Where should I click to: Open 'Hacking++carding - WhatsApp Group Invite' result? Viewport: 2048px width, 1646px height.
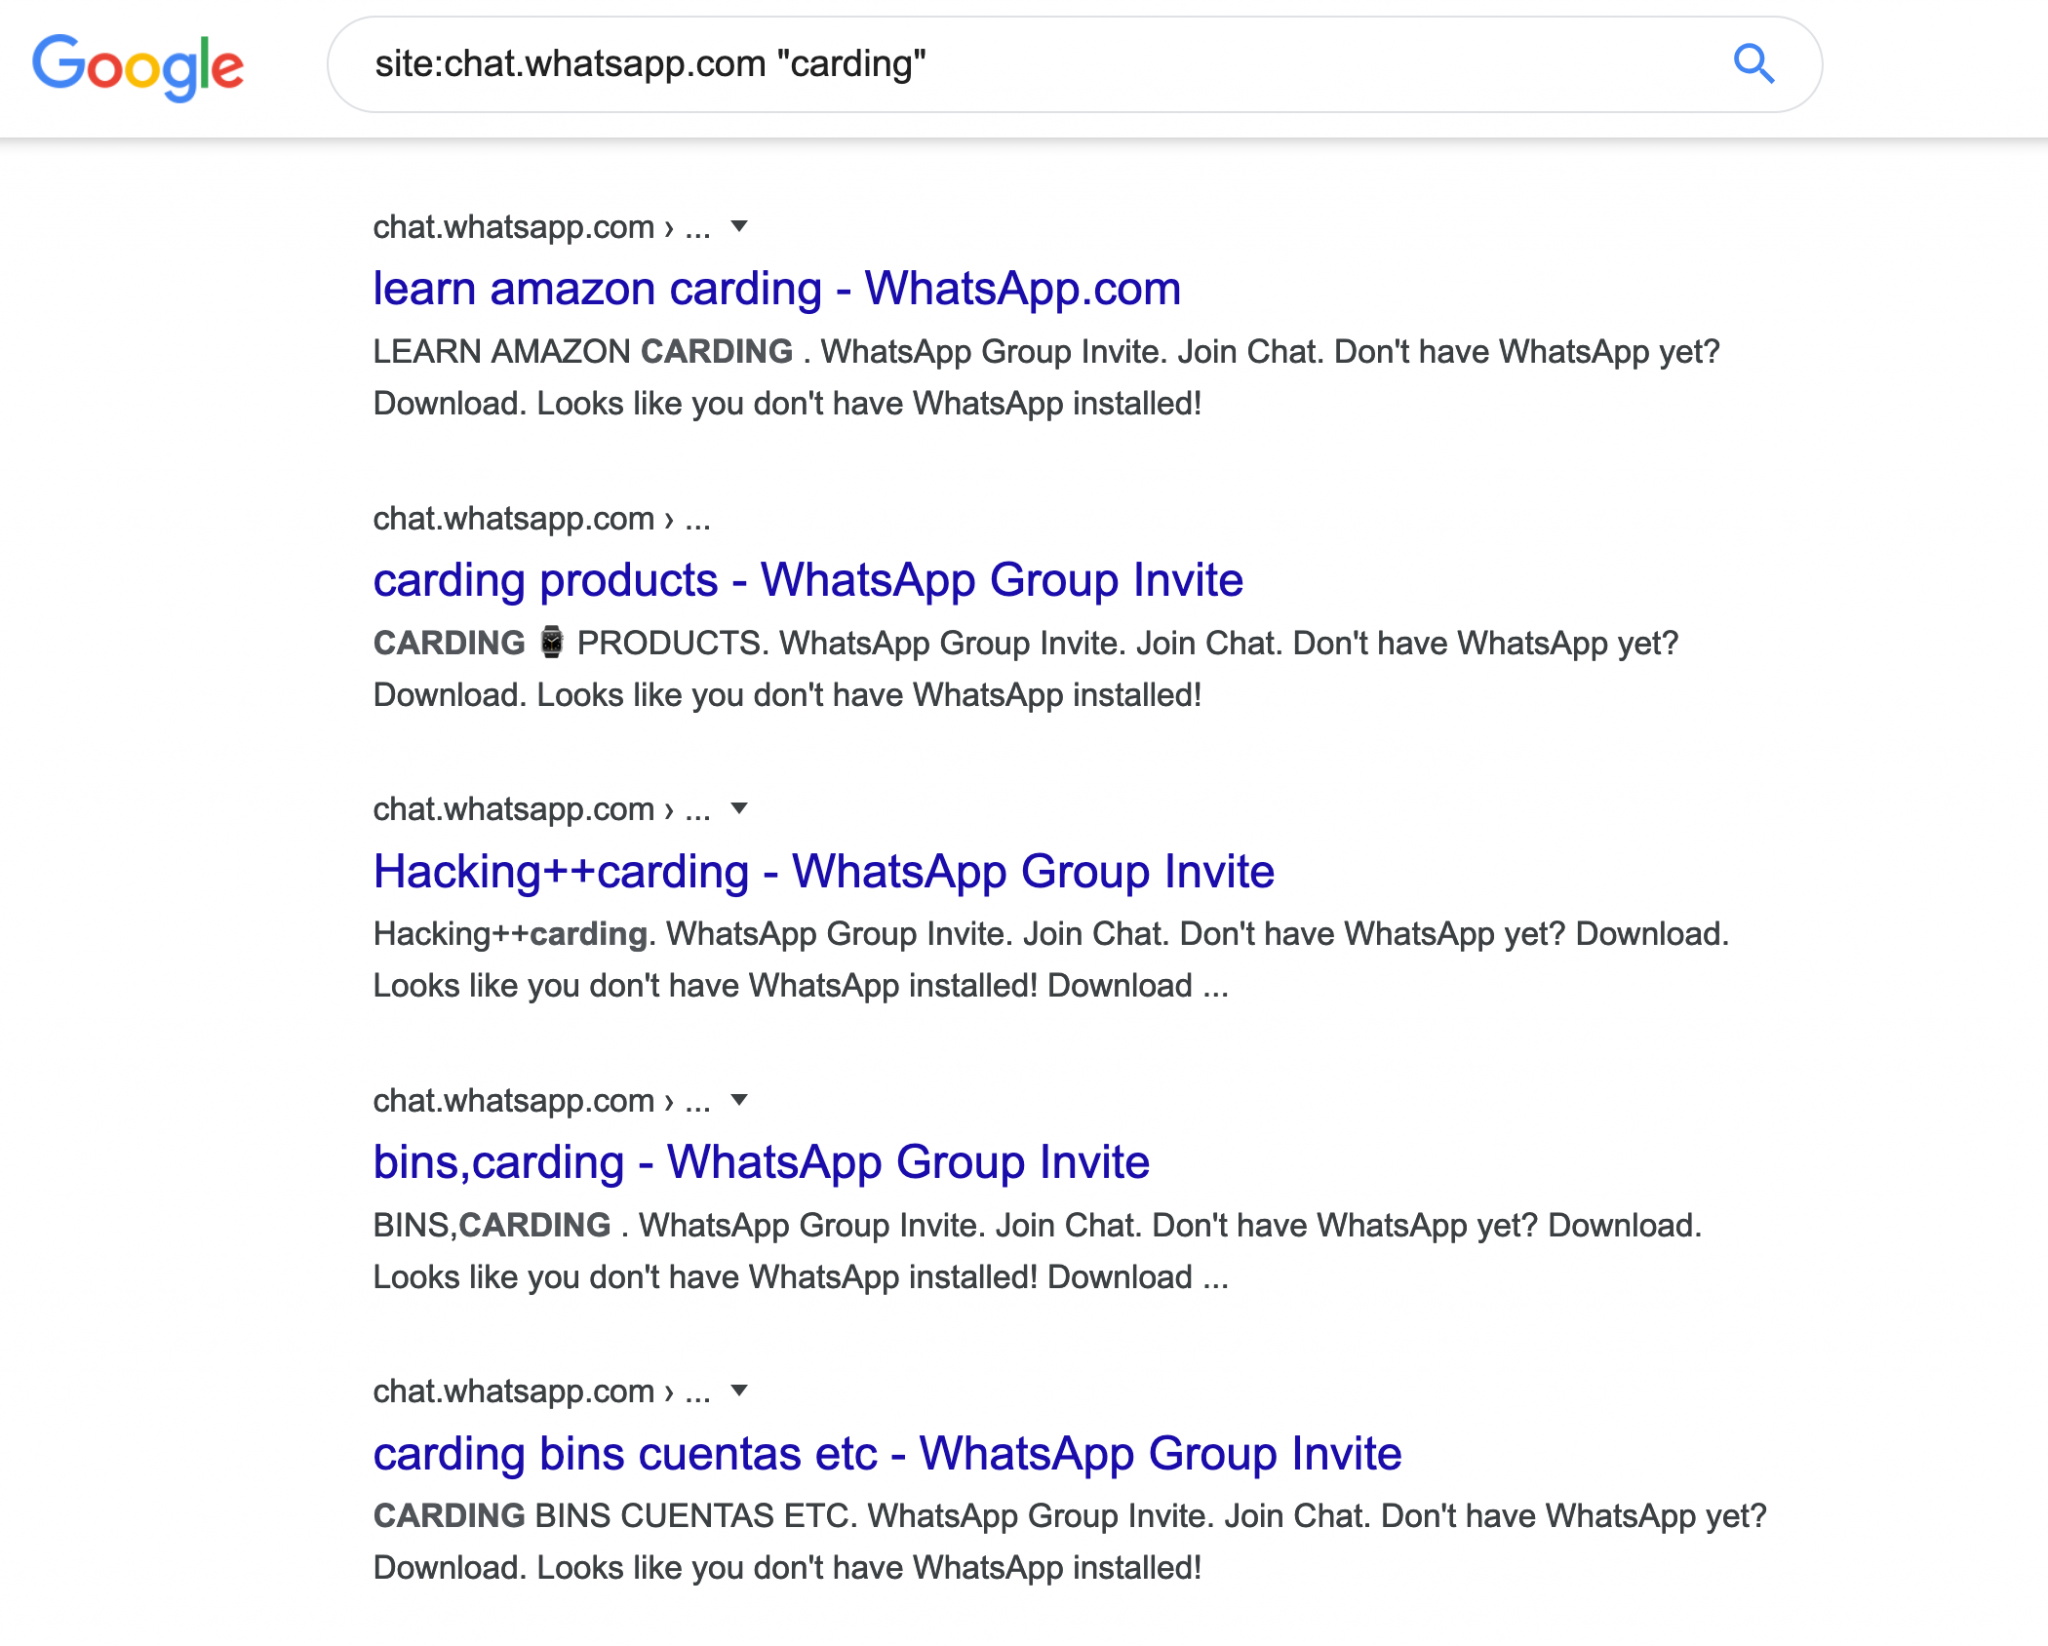(x=824, y=871)
